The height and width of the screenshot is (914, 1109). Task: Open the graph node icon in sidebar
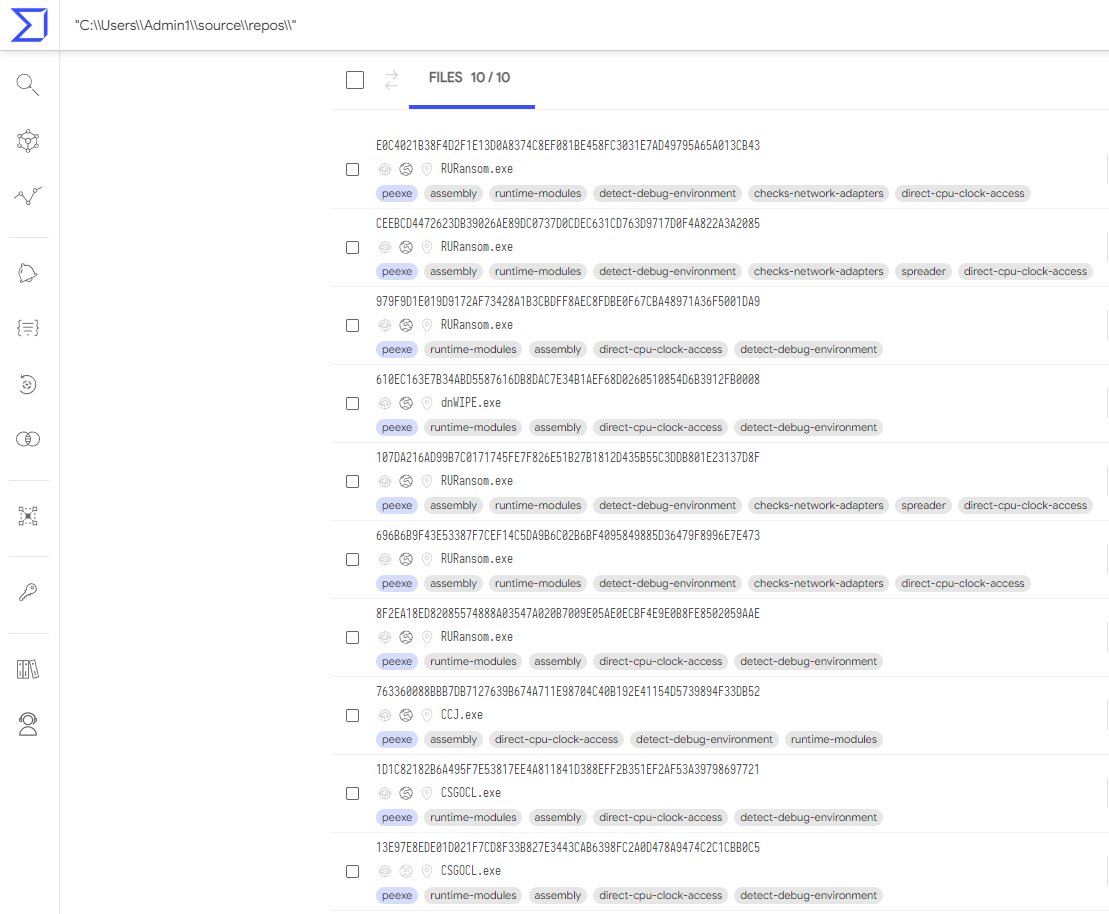coord(28,141)
